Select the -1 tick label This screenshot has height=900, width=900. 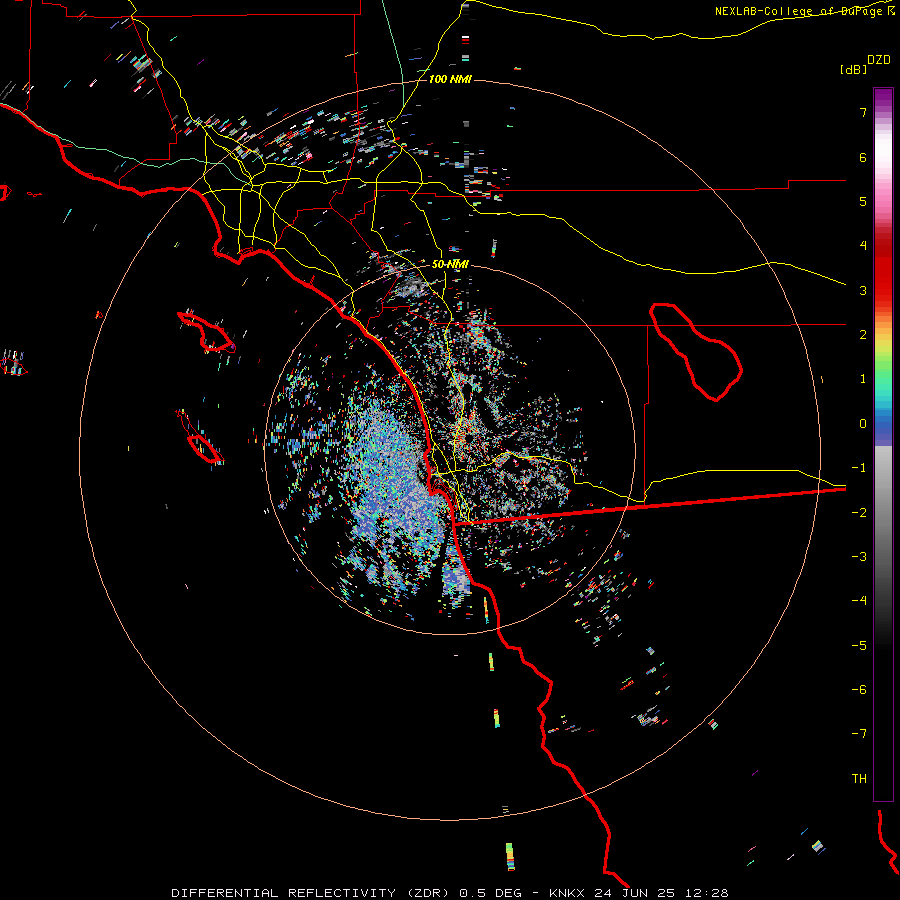pyautogui.click(x=859, y=468)
